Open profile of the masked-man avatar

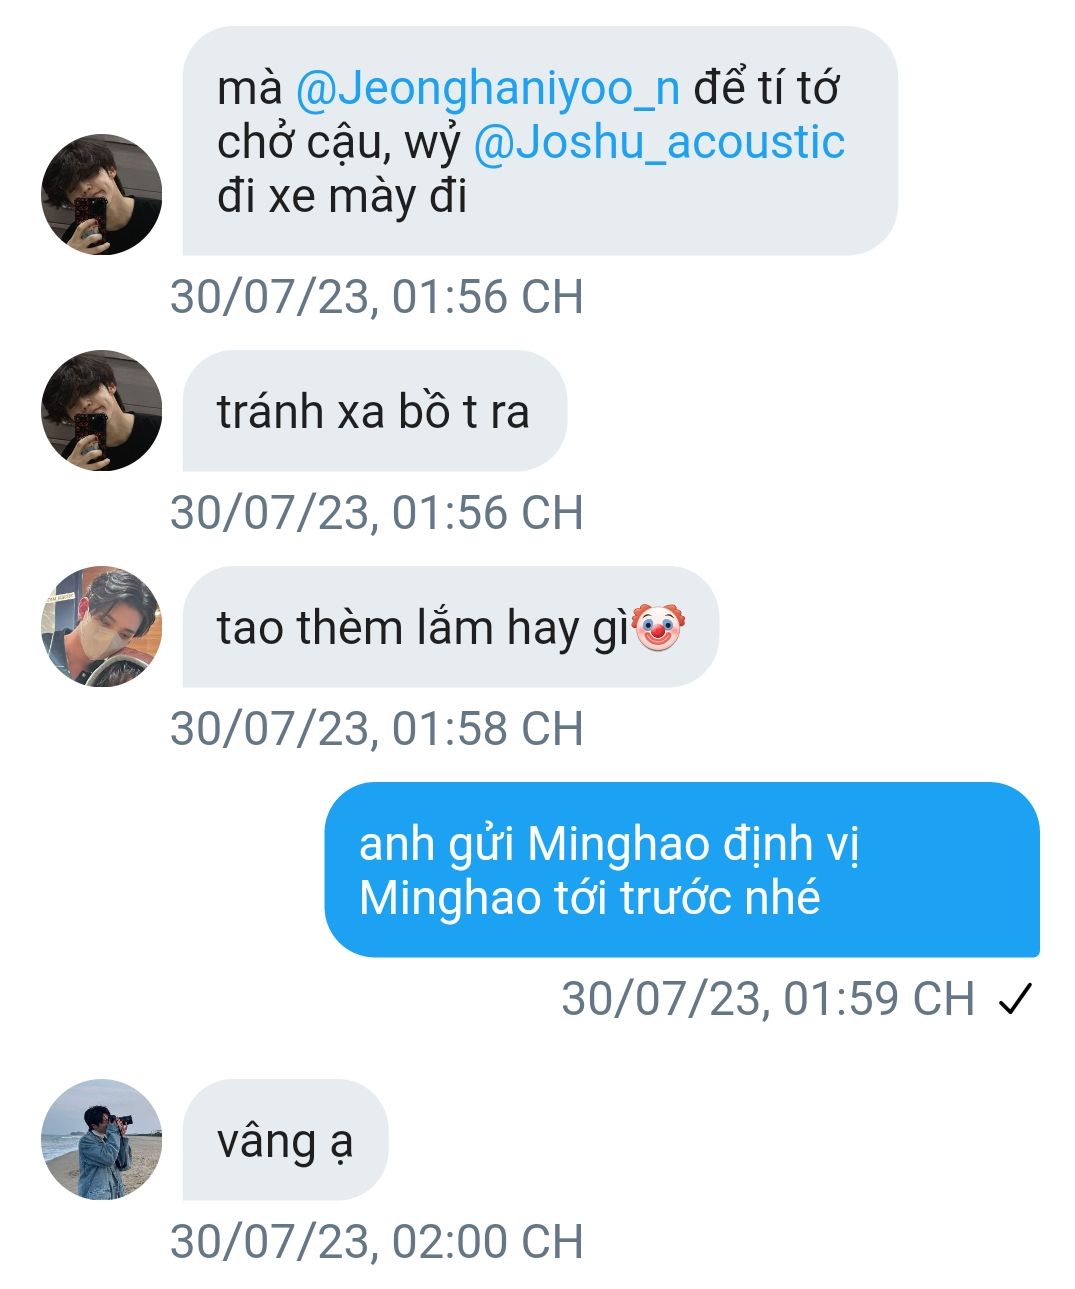click(x=101, y=626)
